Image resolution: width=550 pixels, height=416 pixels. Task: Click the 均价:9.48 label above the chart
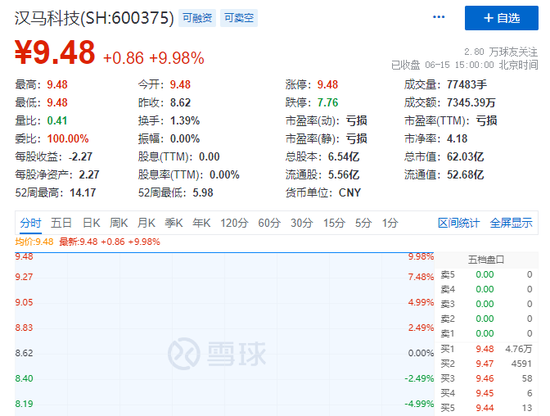click(x=34, y=242)
